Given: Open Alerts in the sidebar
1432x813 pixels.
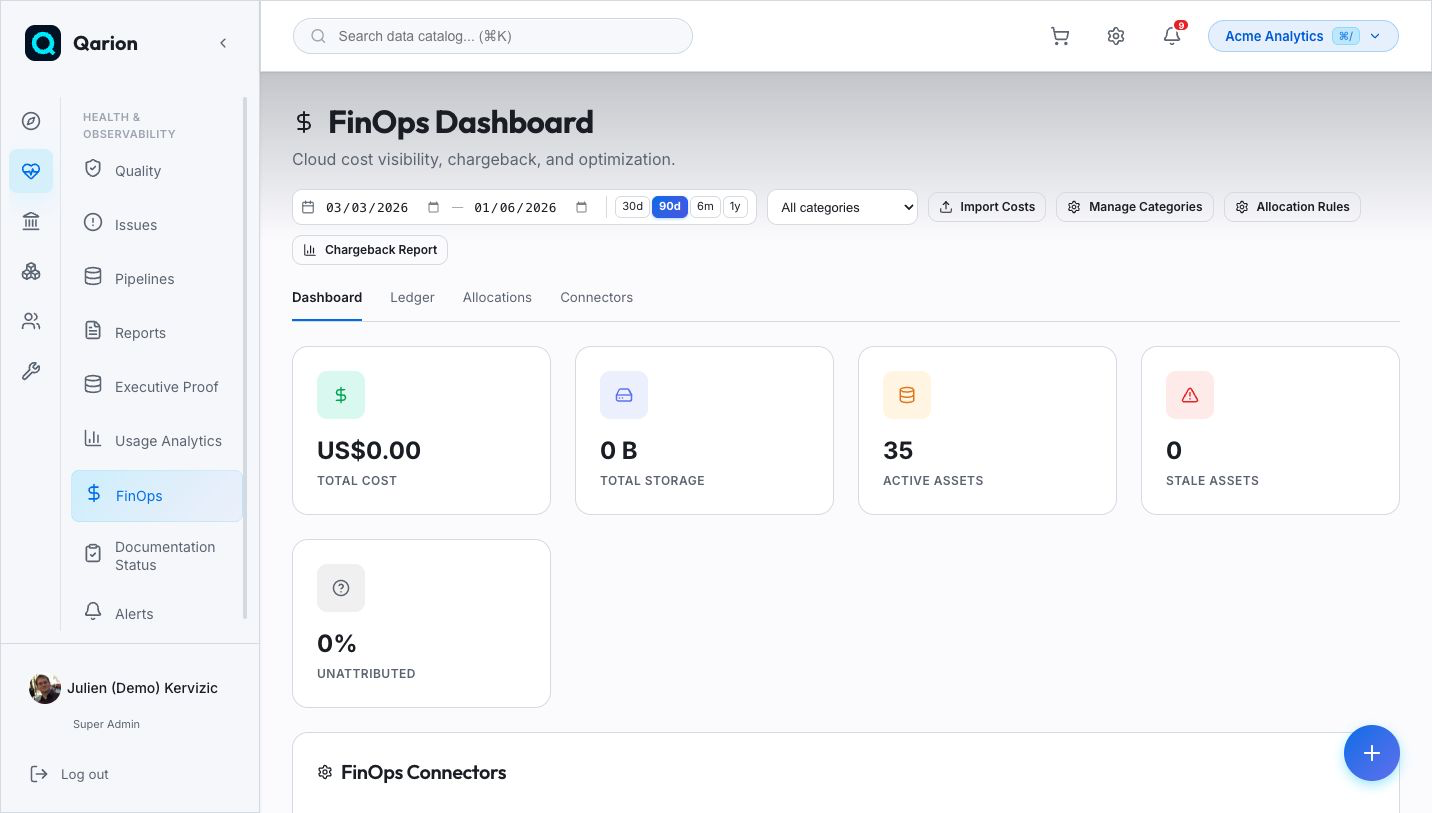Looking at the screenshot, I should point(157,614).
